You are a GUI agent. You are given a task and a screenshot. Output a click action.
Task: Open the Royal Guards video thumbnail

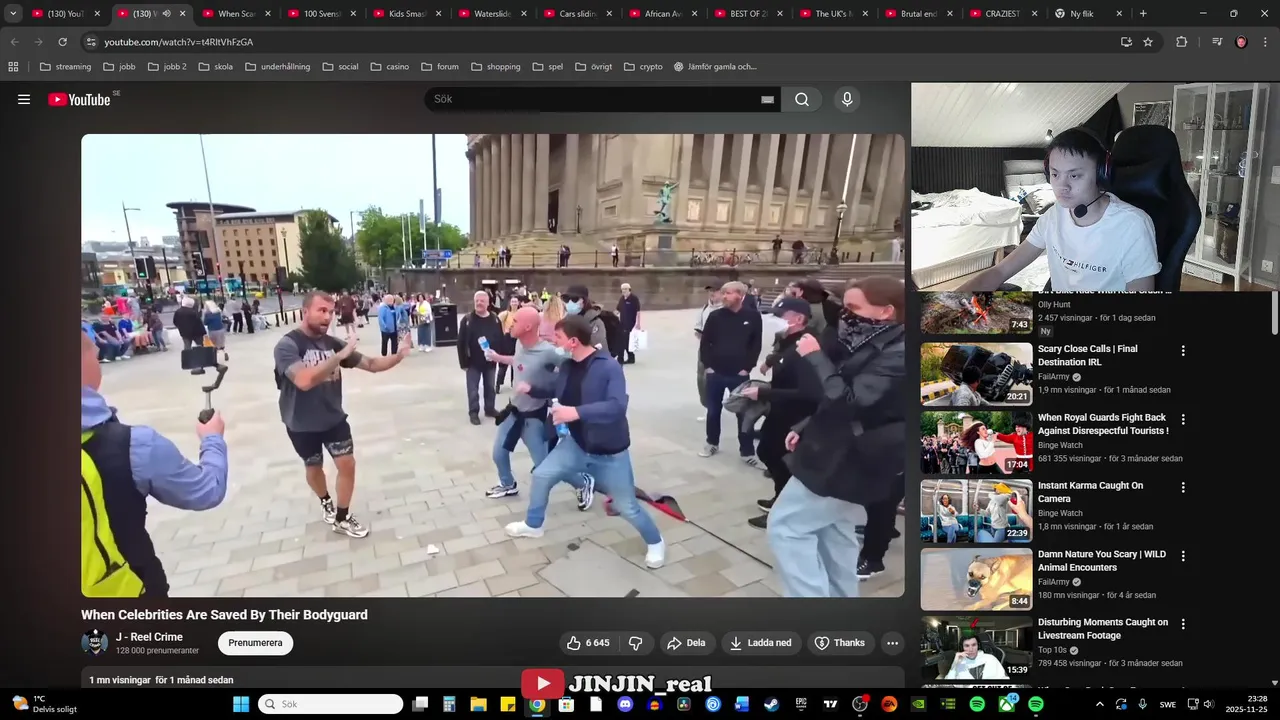click(976, 442)
